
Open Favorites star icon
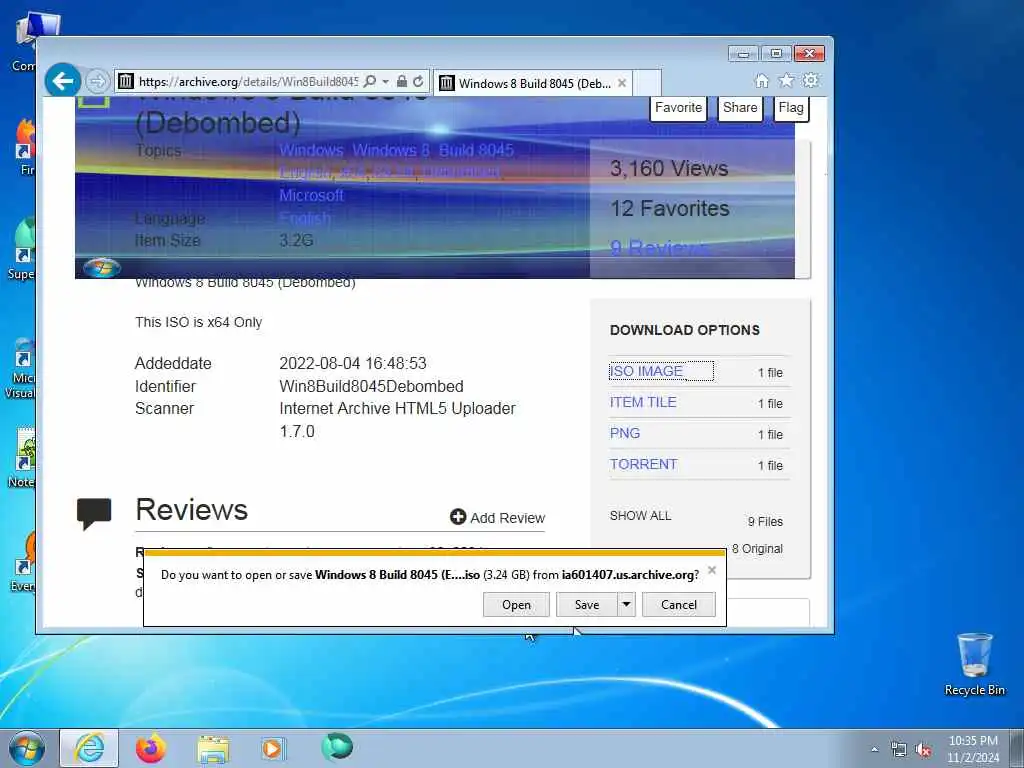tap(786, 80)
